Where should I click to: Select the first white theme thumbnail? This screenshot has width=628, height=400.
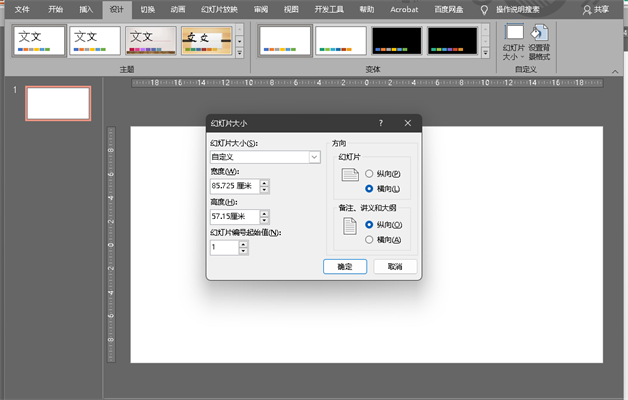(40, 41)
